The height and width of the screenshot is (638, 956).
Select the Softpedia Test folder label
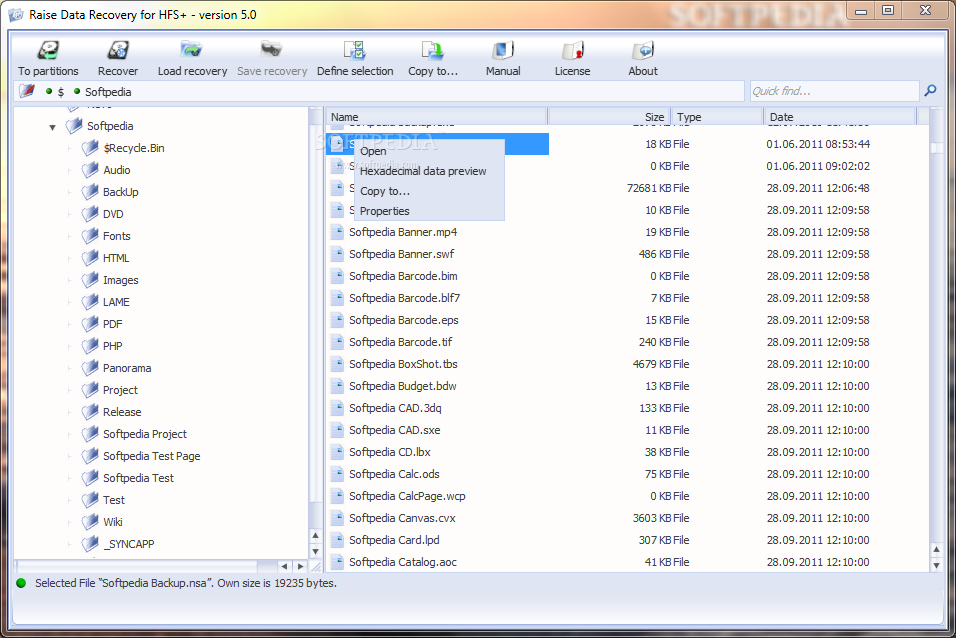(x=138, y=478)
